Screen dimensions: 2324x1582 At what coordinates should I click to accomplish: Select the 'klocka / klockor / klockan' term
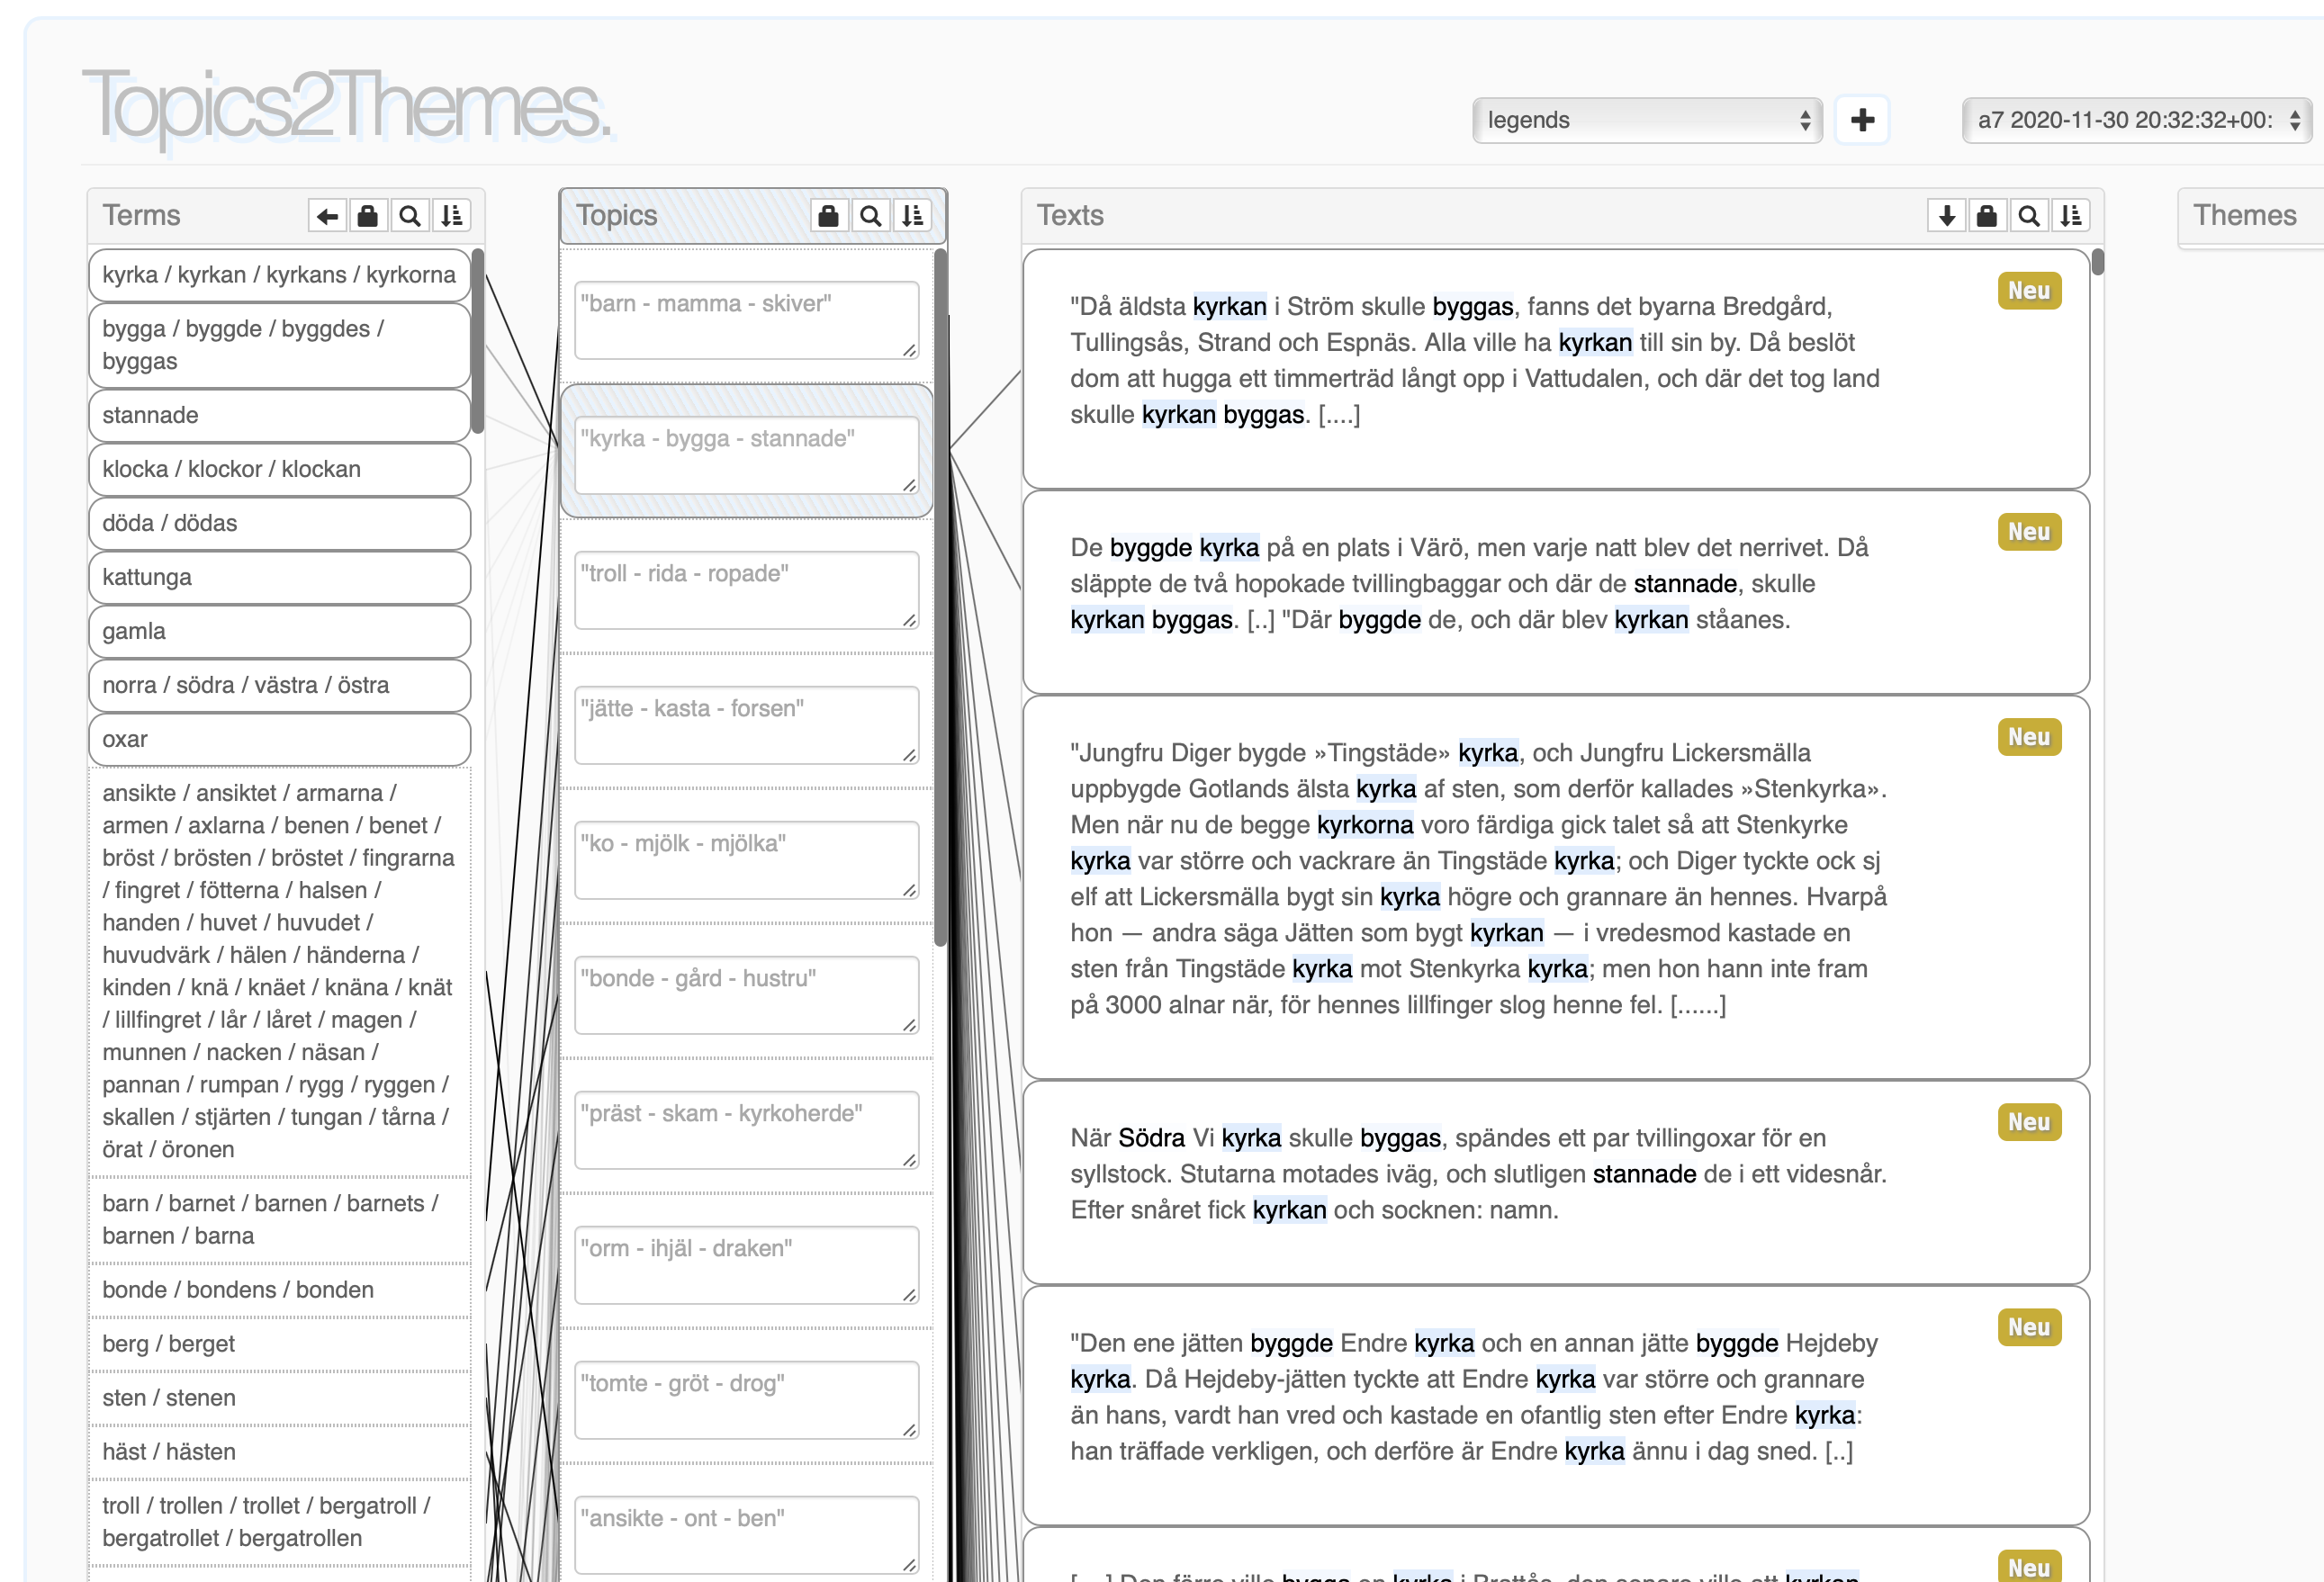point(279,469)
